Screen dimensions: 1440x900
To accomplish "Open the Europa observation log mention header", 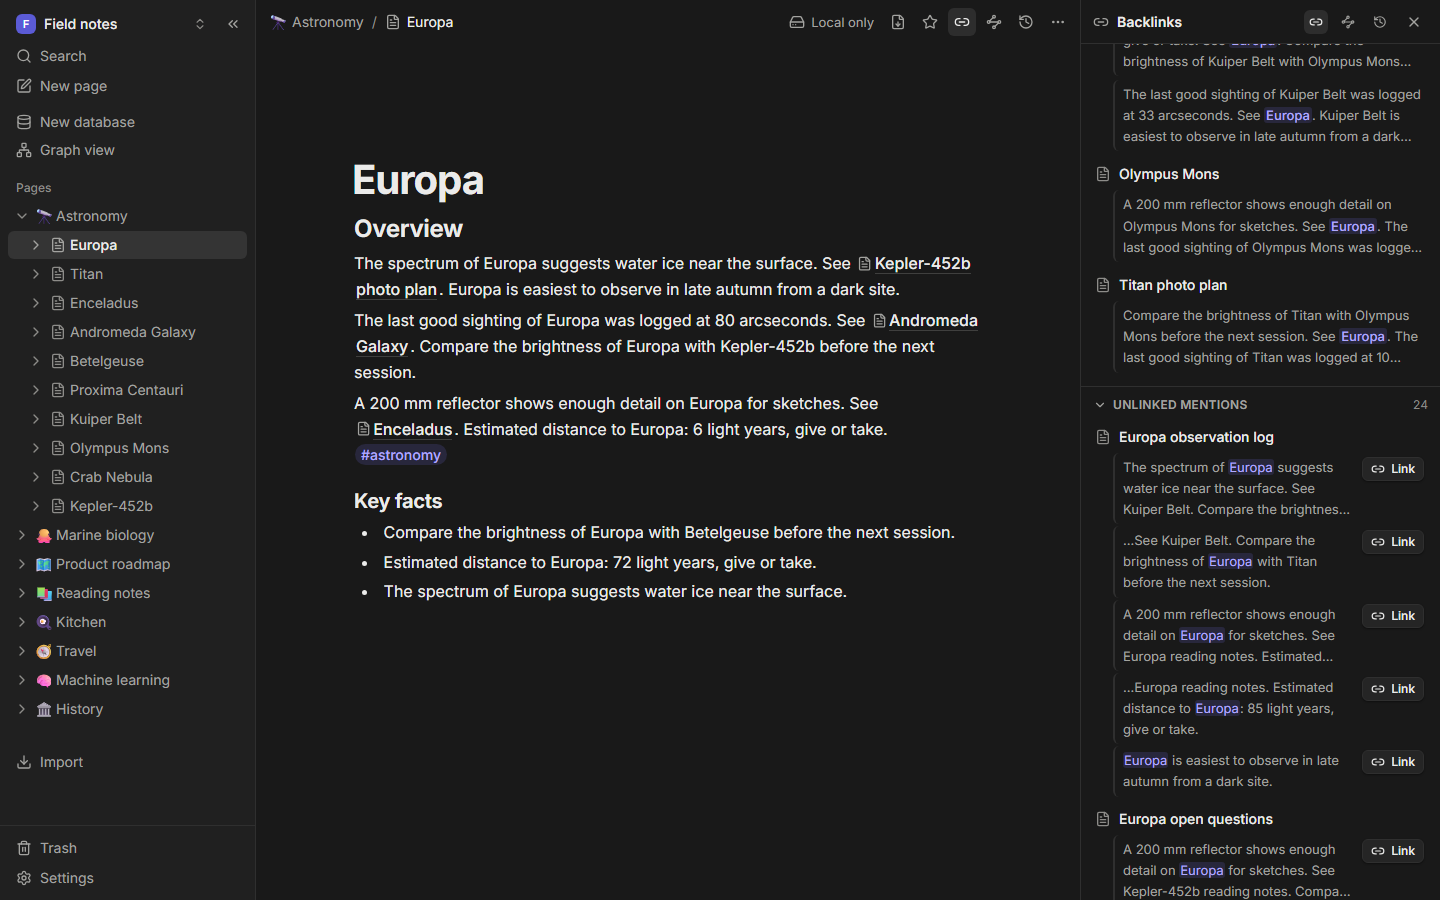I will [1196, 437].
